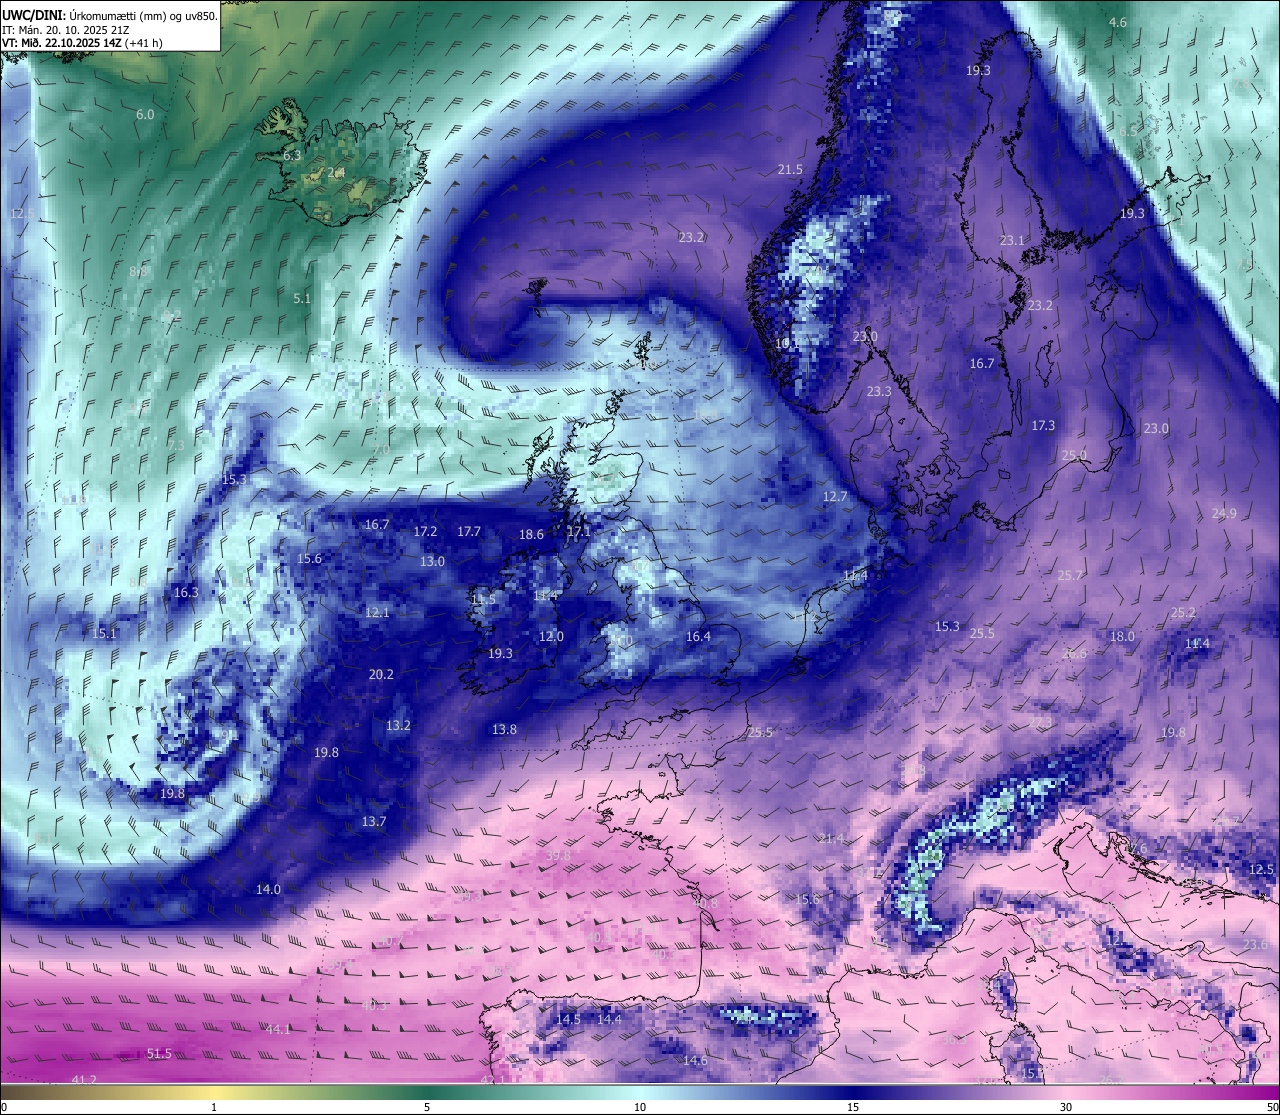1280x1115 pixels.
Task: Click the 12.0 value in the Irish Sea
Action: [551, 637]
